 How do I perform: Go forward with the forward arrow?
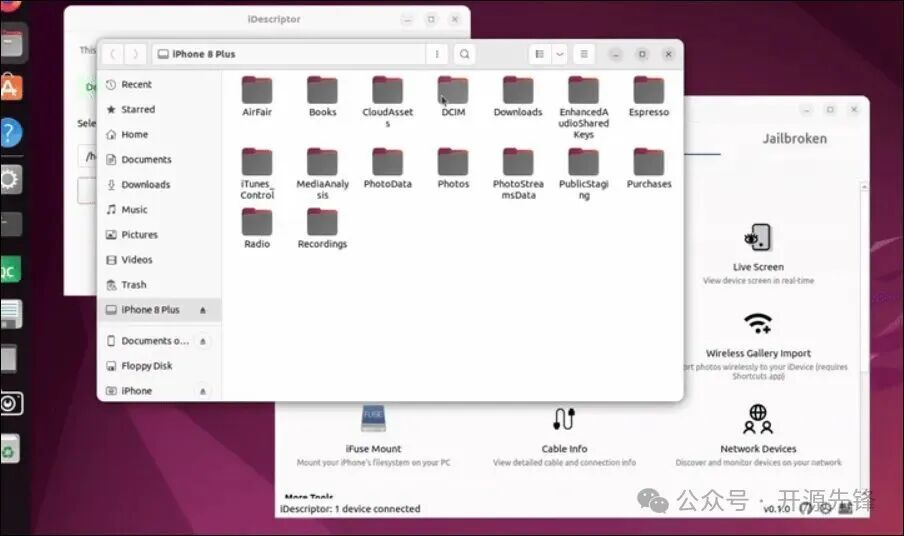[x=135, y=54]
